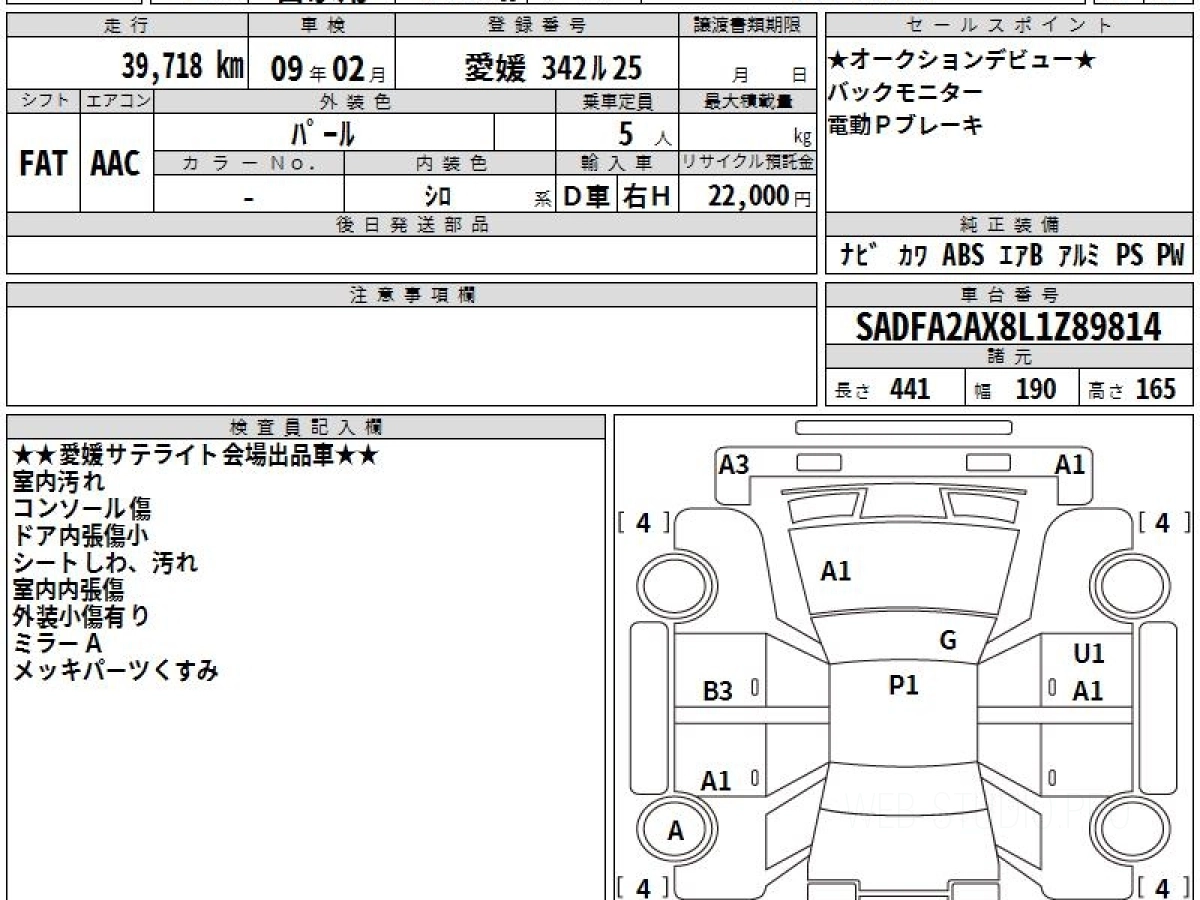Image resolution: width=1200 pixels, height=900 pixels.
Task: Select the top-left tire rating [4]
Action: point(643,523)
